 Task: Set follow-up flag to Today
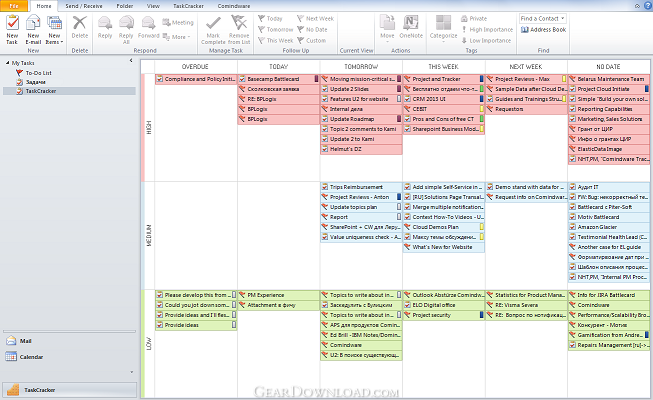(x=270, y=19)
